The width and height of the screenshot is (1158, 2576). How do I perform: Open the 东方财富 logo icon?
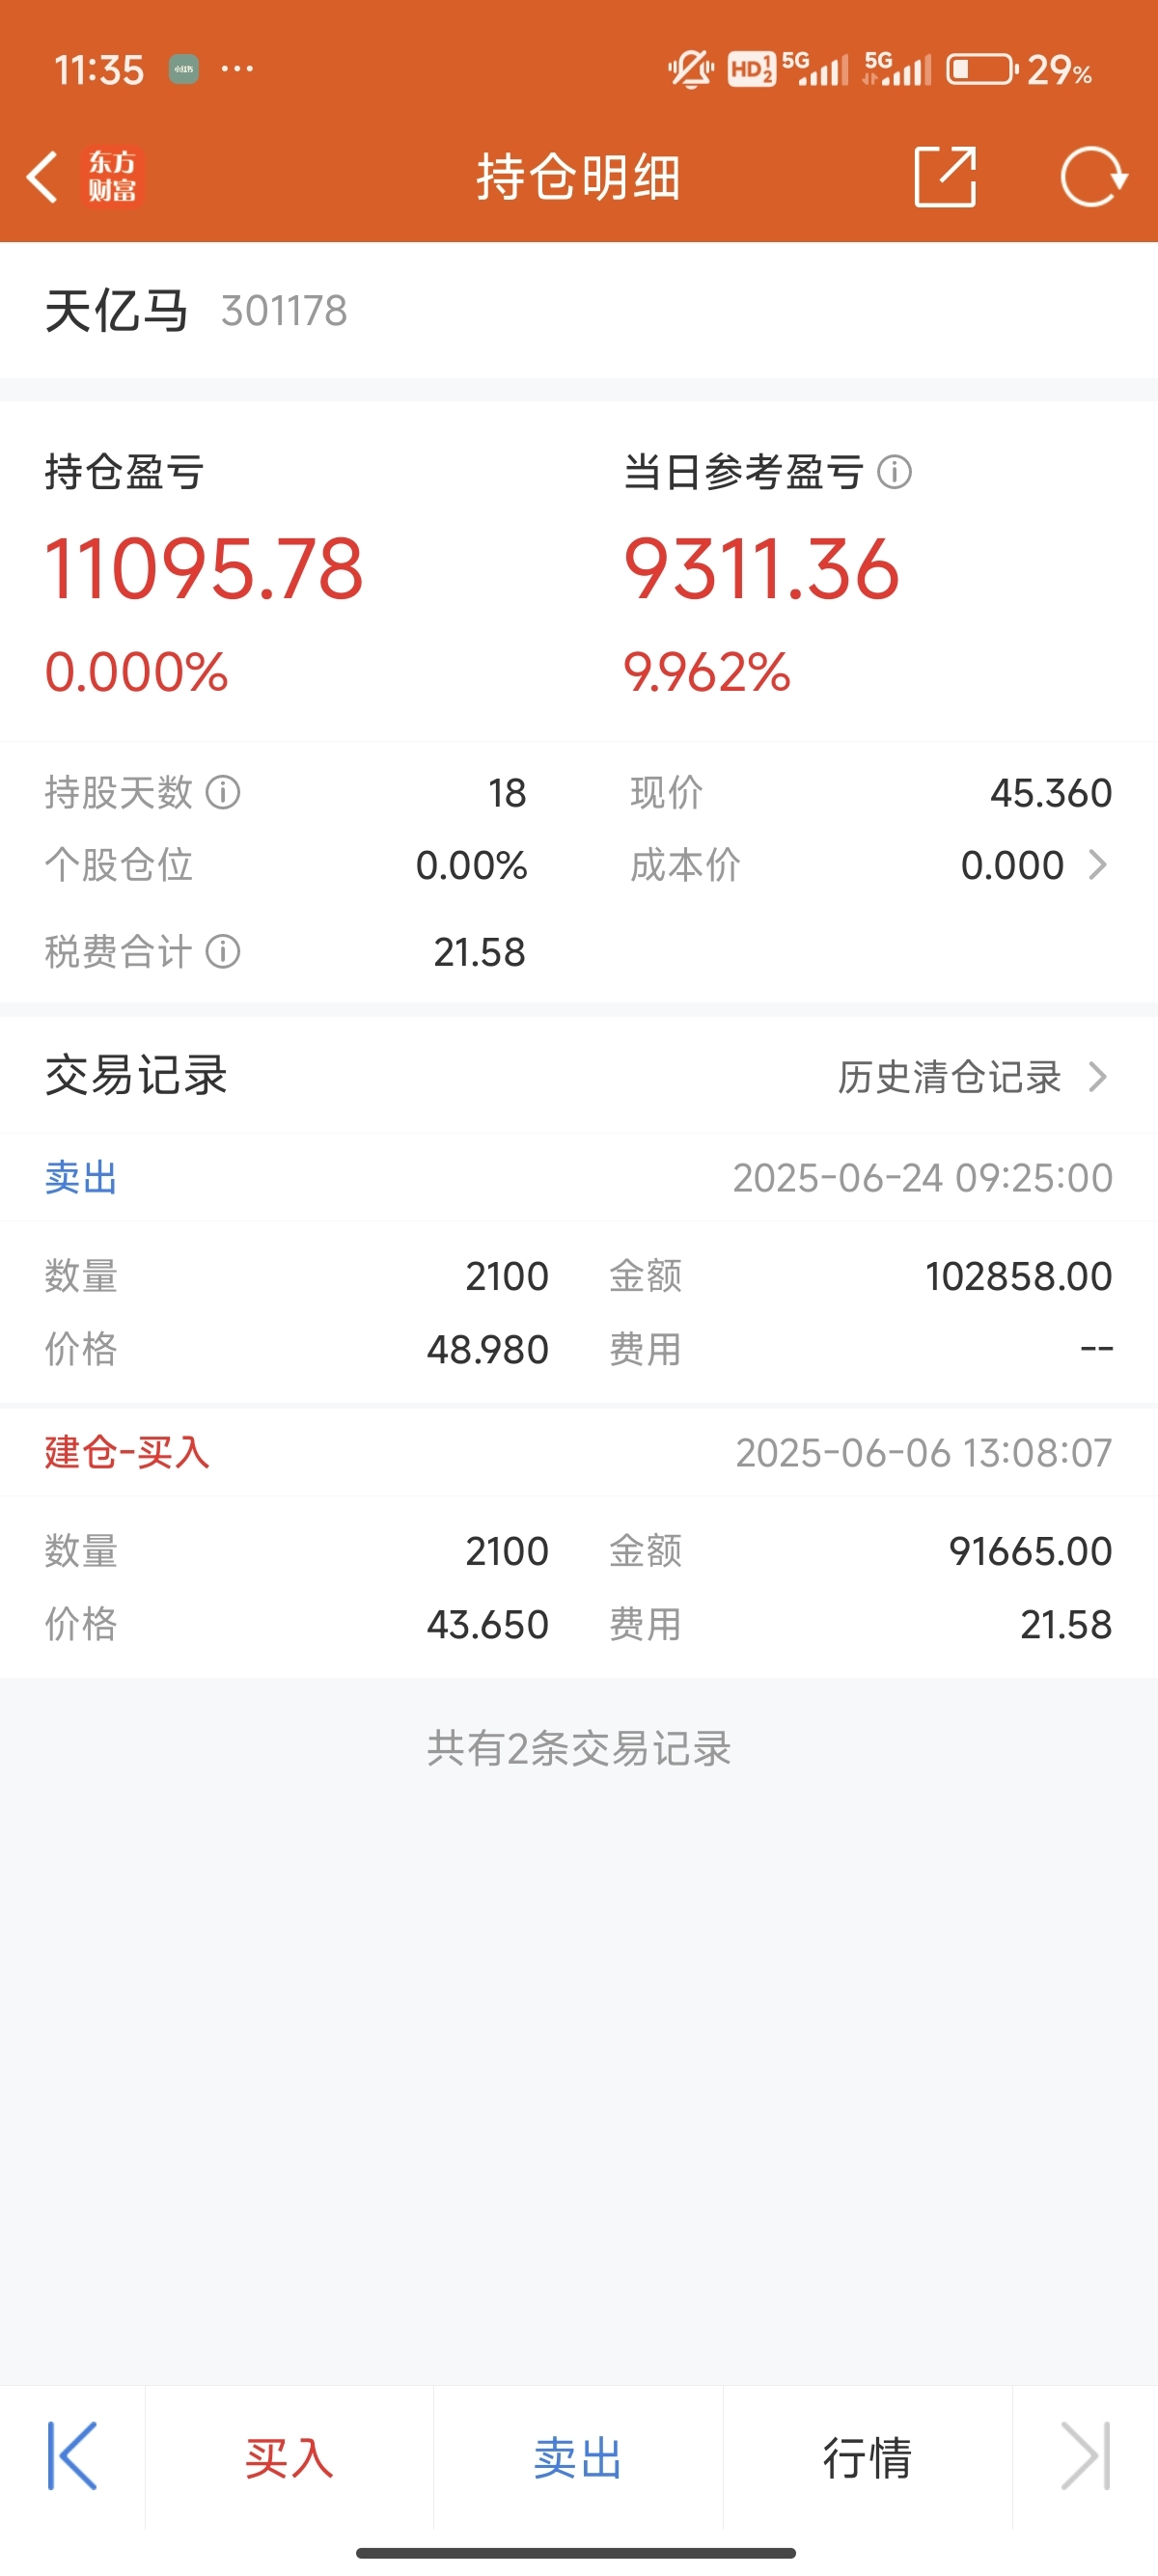tap(112, 178)
